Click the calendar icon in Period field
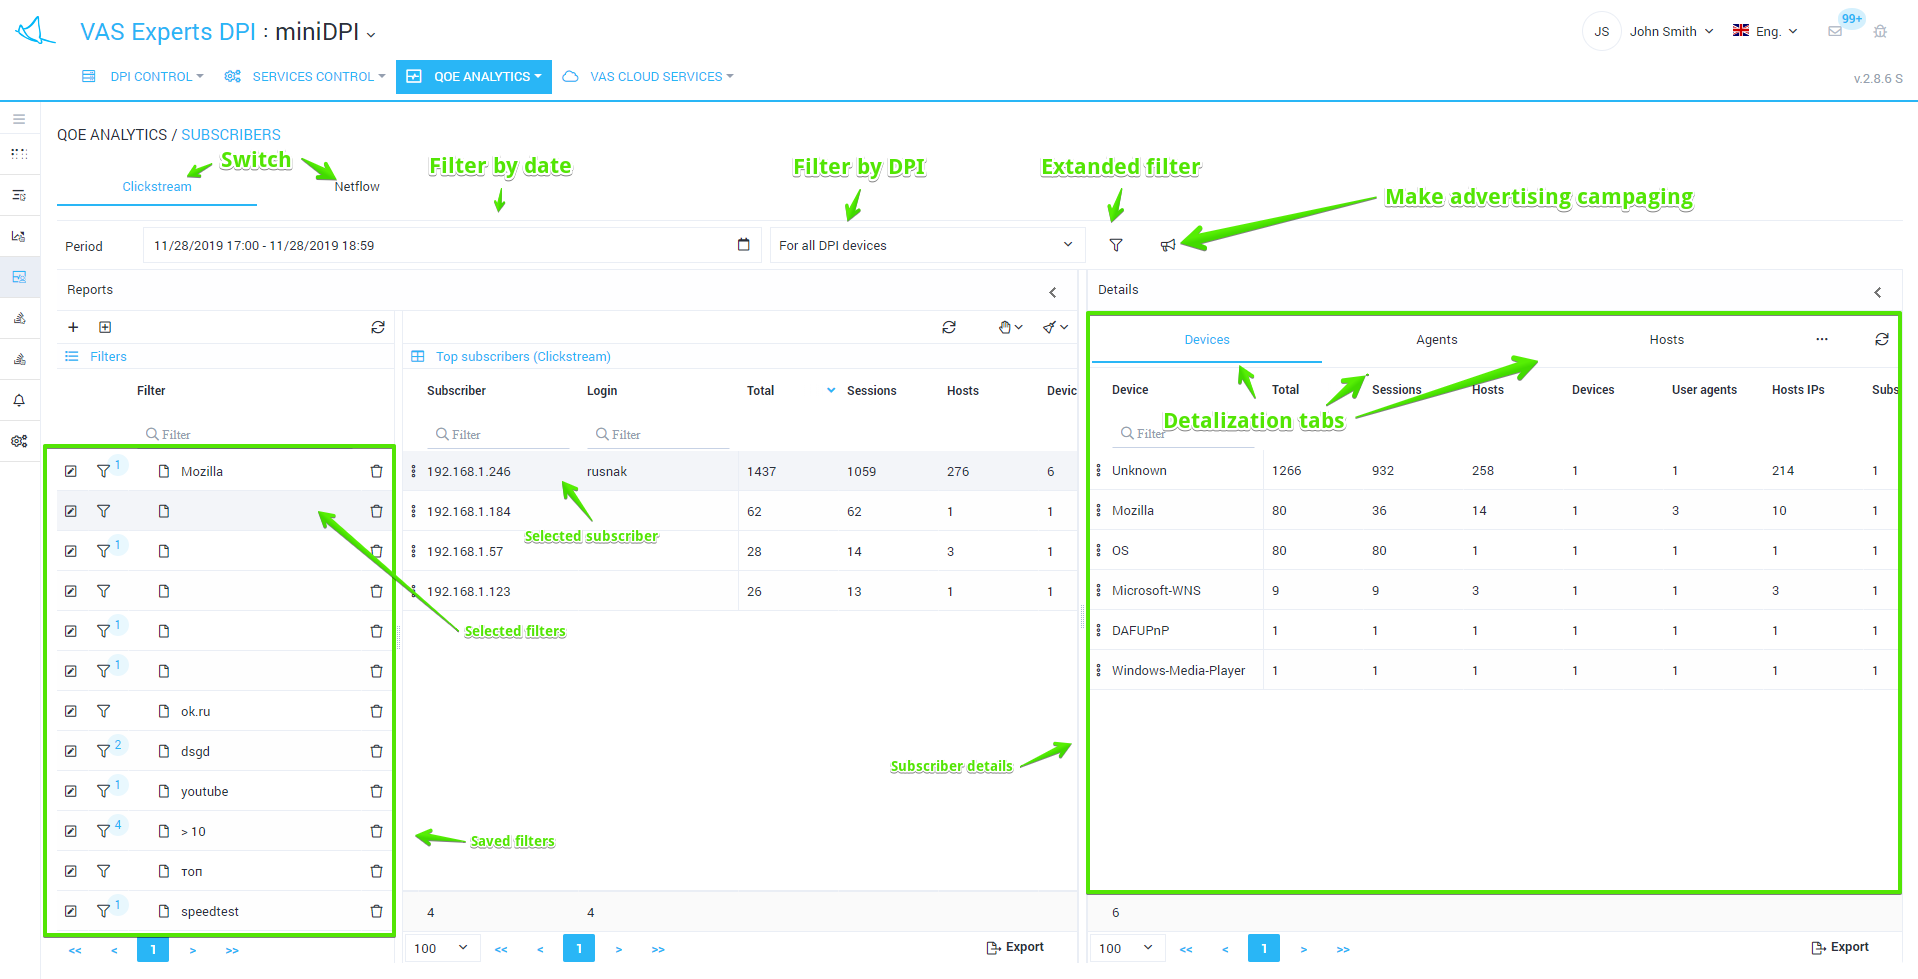1918x979 pixels. coord(743,245)
